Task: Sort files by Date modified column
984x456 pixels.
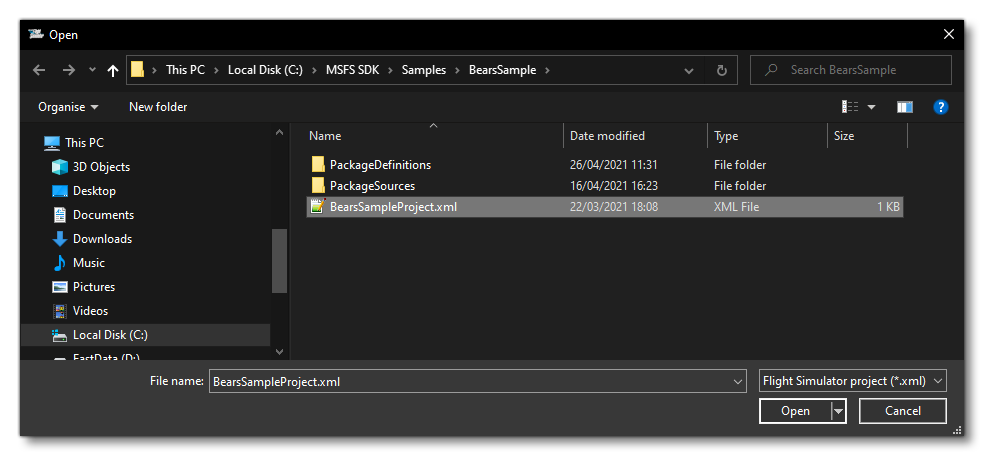Action: click(607, 136)
